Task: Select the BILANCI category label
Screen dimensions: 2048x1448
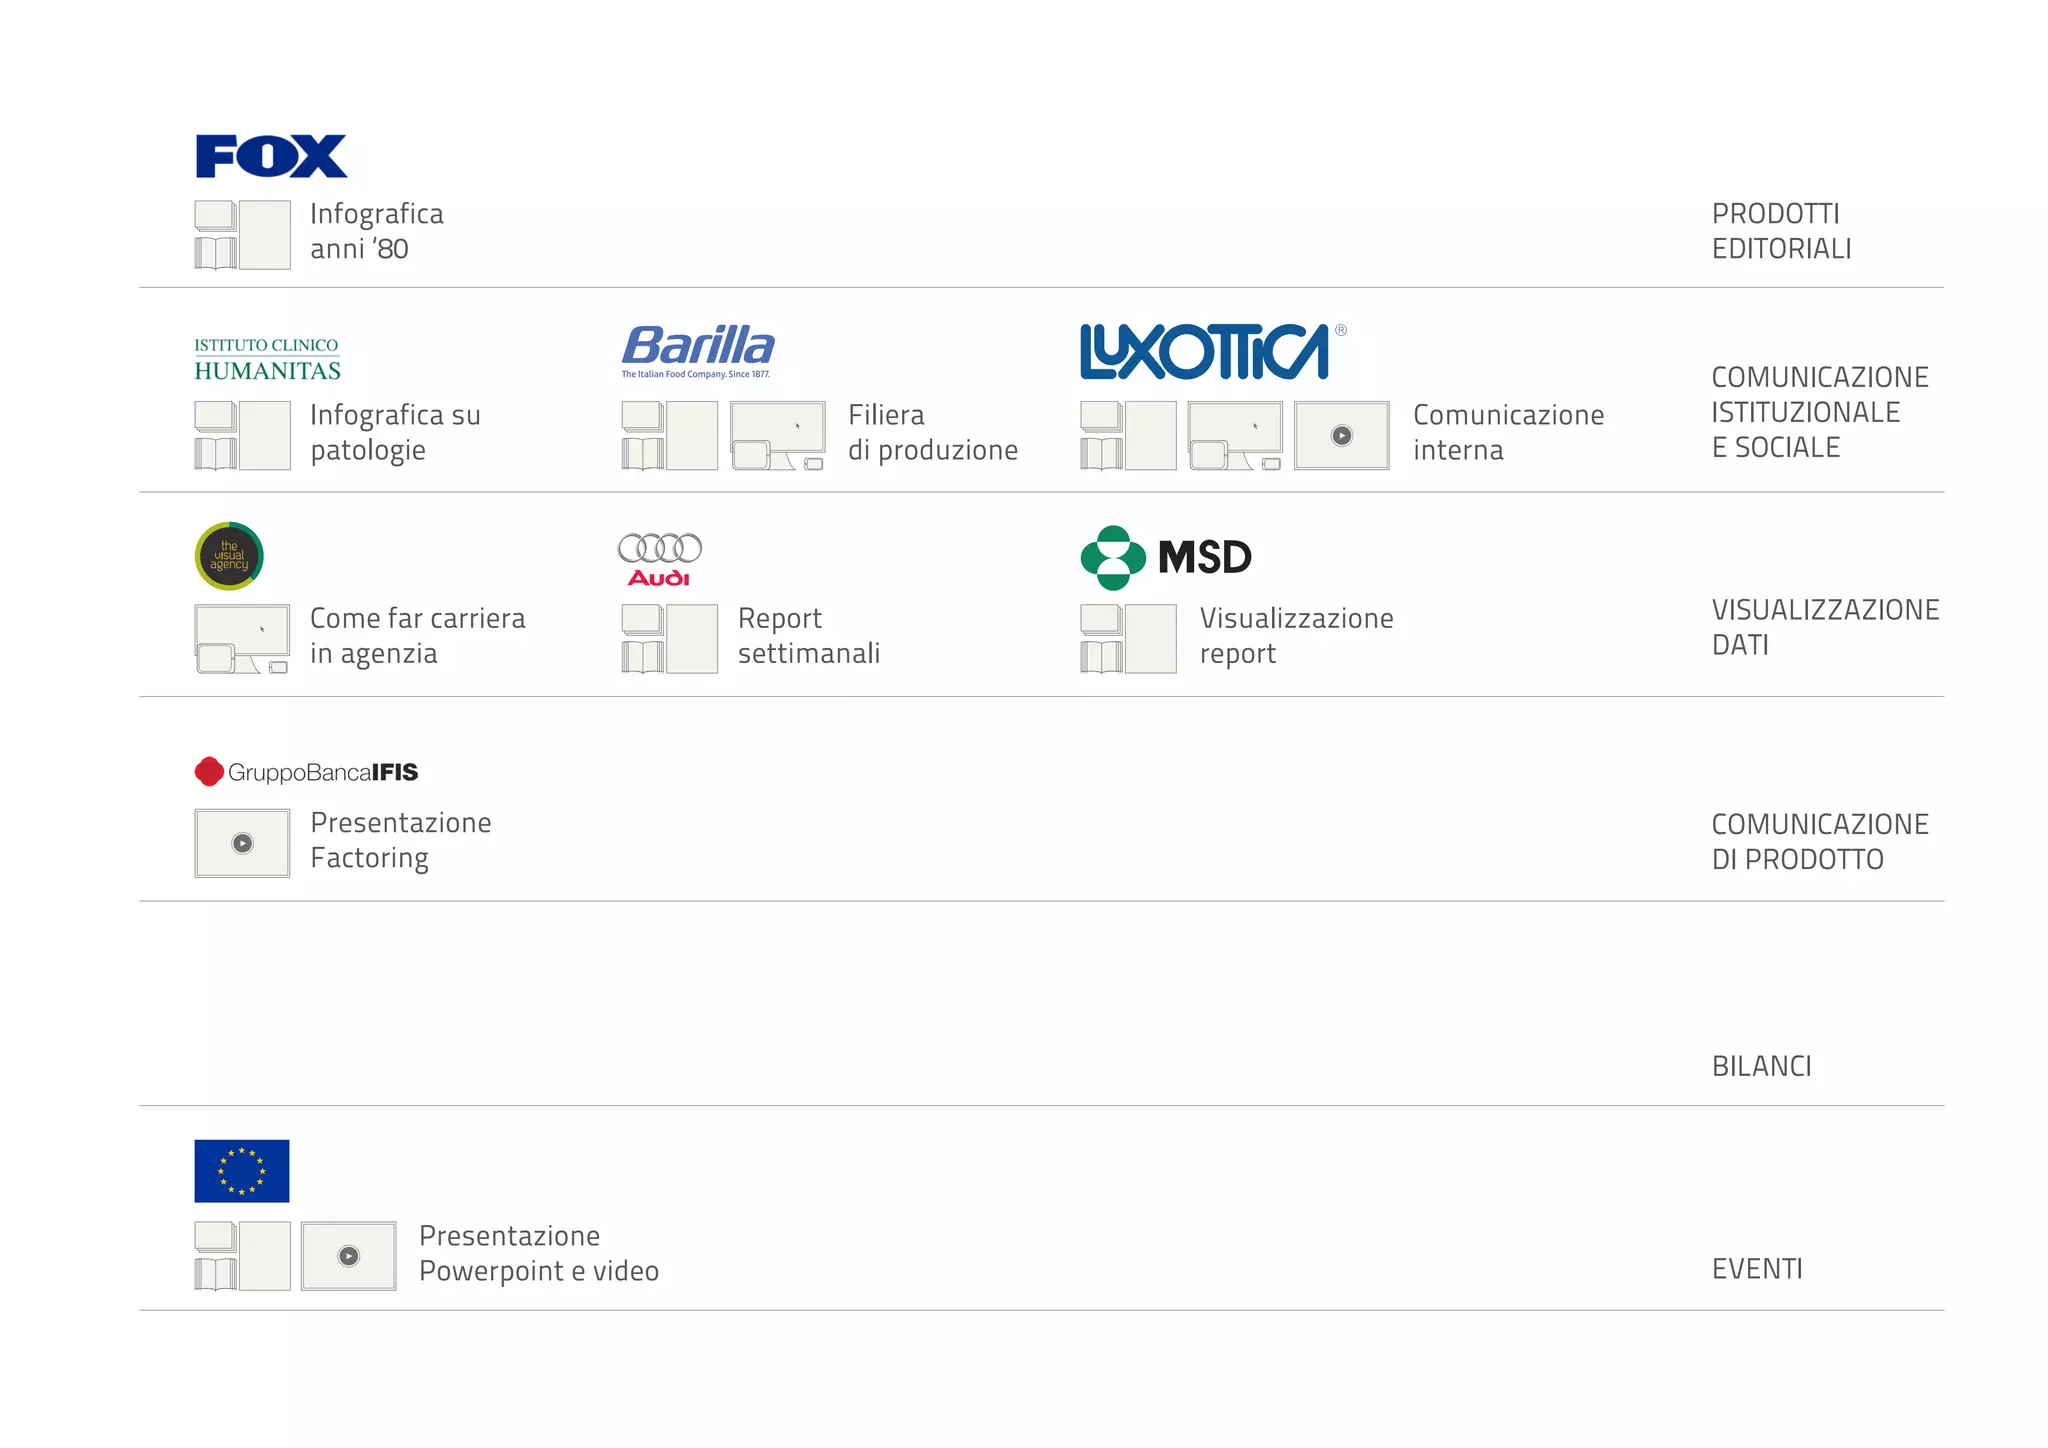Action: click(1761, 1066)
